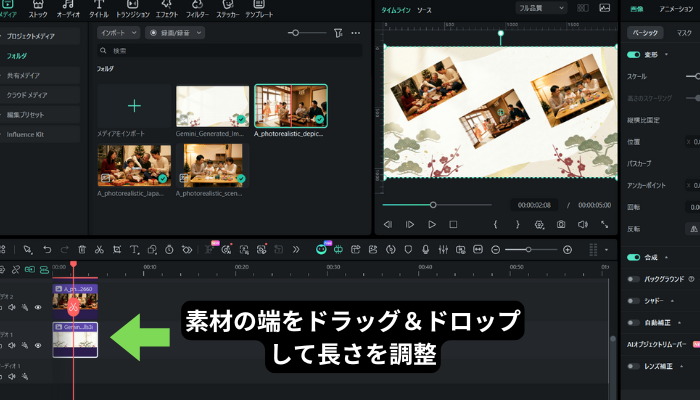700x400 pixels.
Task: Click the playhead split scissors button
Action: [x=73, y=307]
